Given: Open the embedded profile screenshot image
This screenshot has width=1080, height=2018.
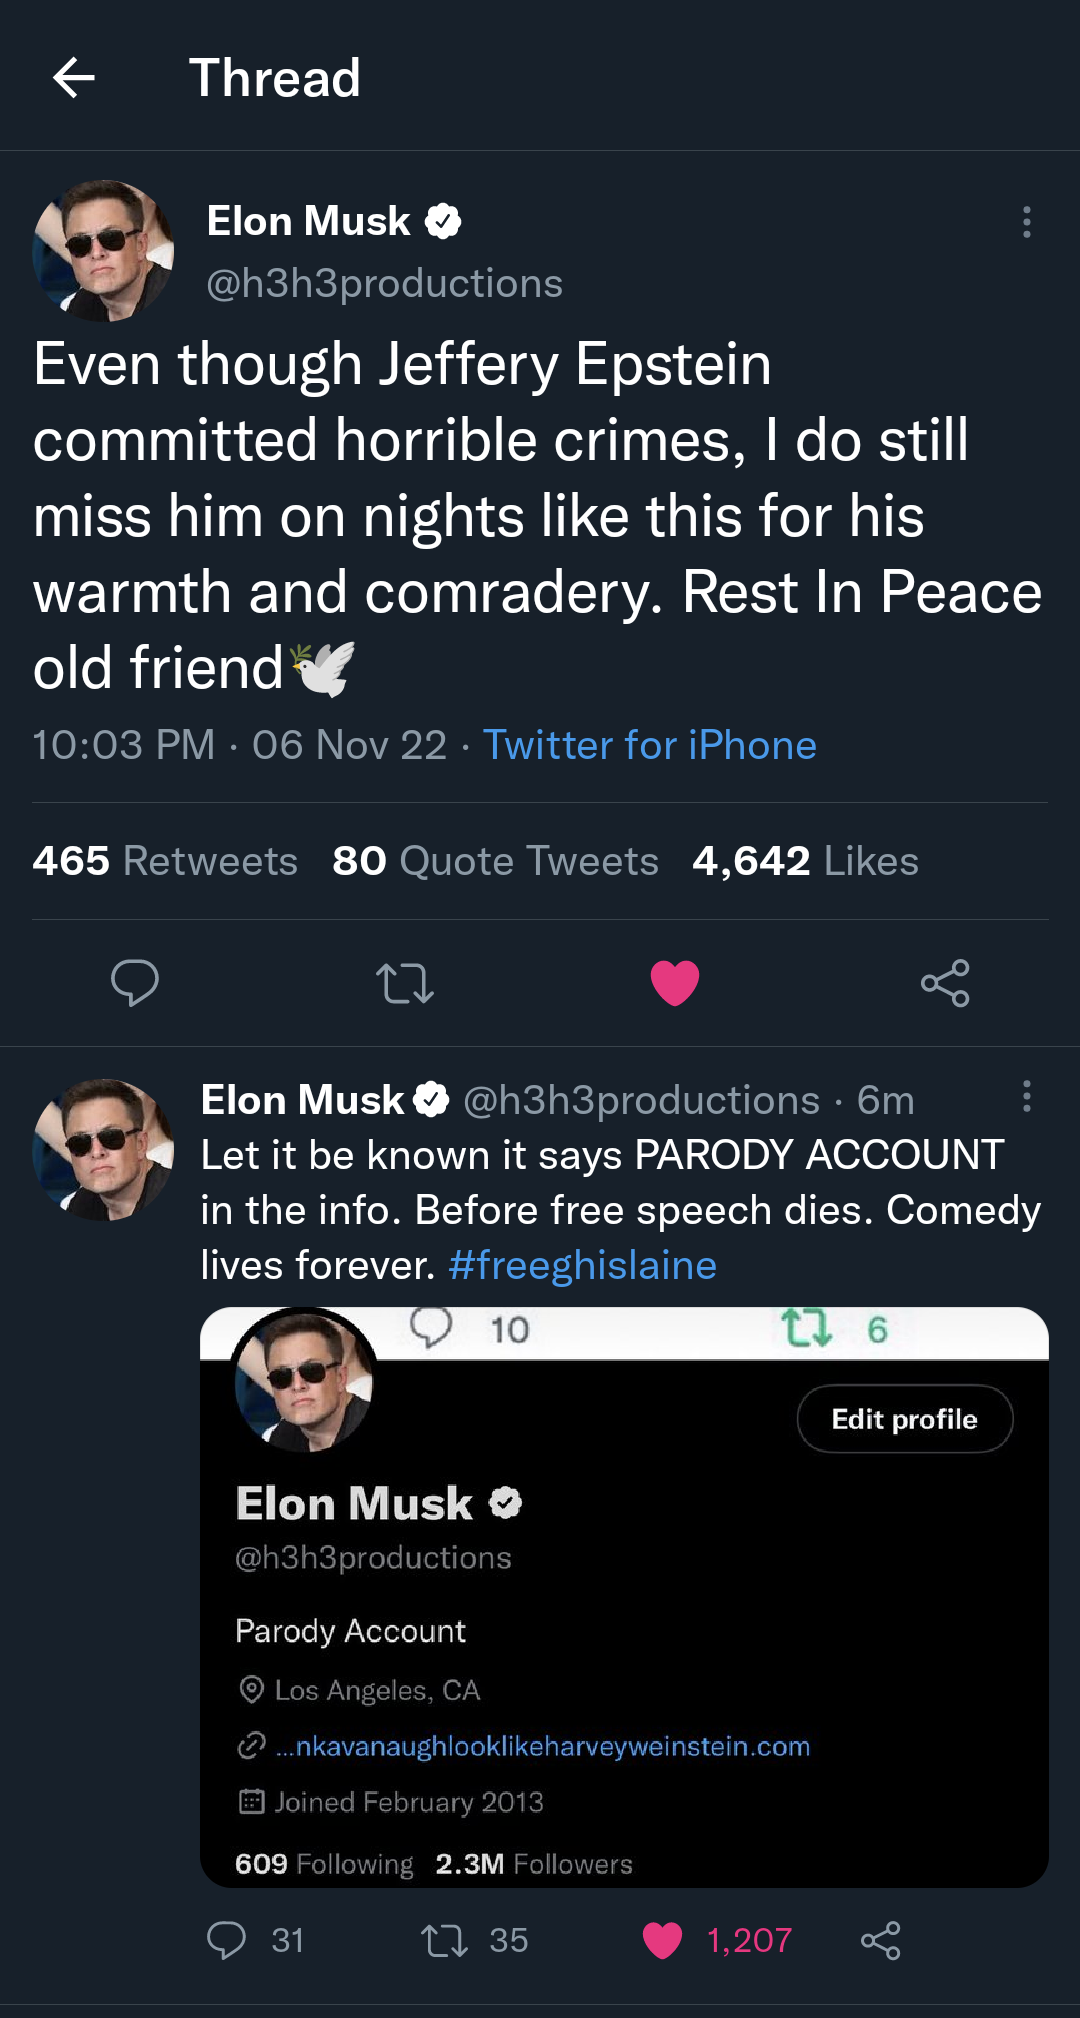Looking at the screenshot, I should 624,1597.
